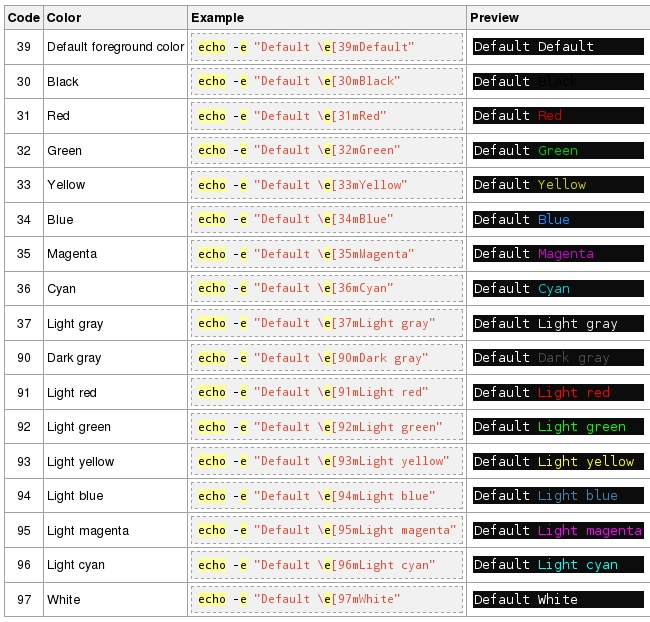Select code cell 39
This screenshot has height=622, width=650.
click(24, 47)
